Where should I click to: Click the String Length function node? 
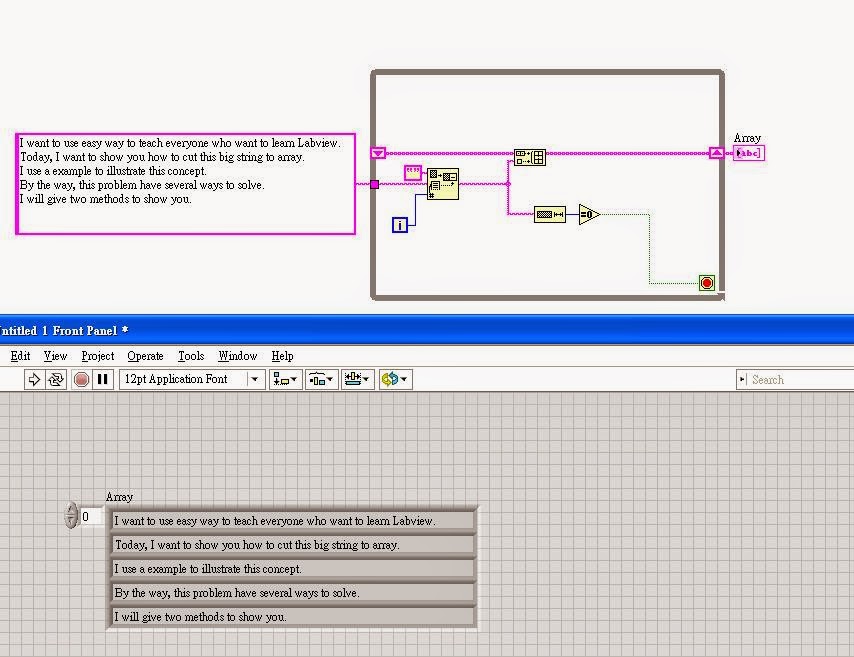point(550,215)
